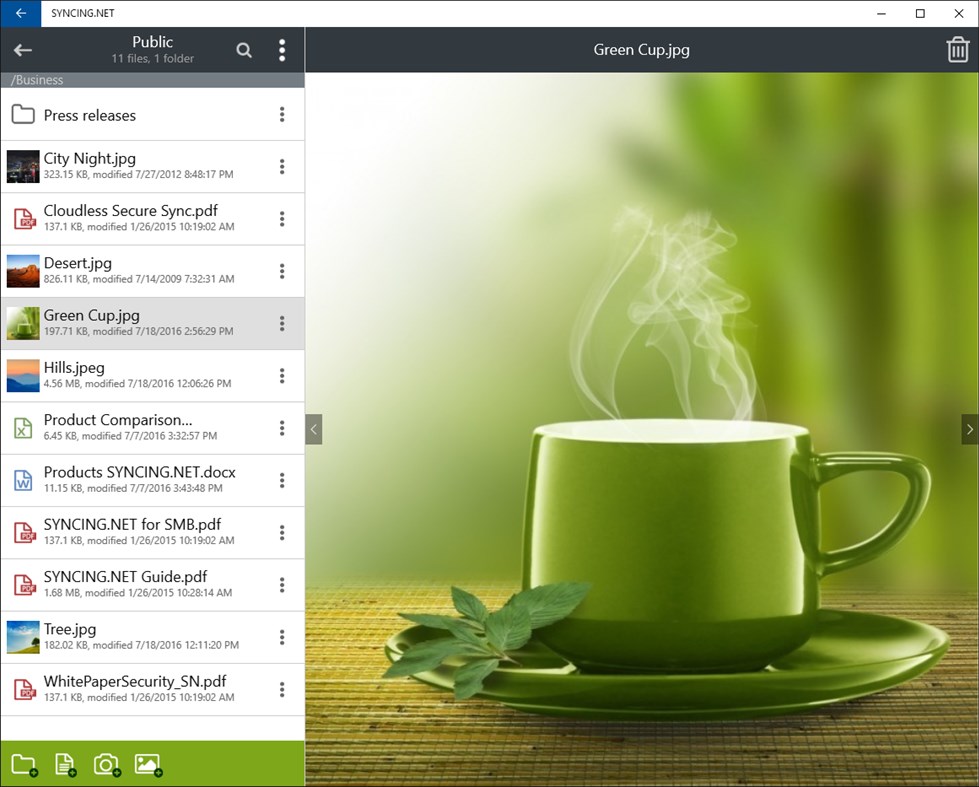Image resolution: width=979 pixels, height=787 pixels.
Task: Click the Press releases folder icon
Action: pyautogui.click(x=23, y=114)
